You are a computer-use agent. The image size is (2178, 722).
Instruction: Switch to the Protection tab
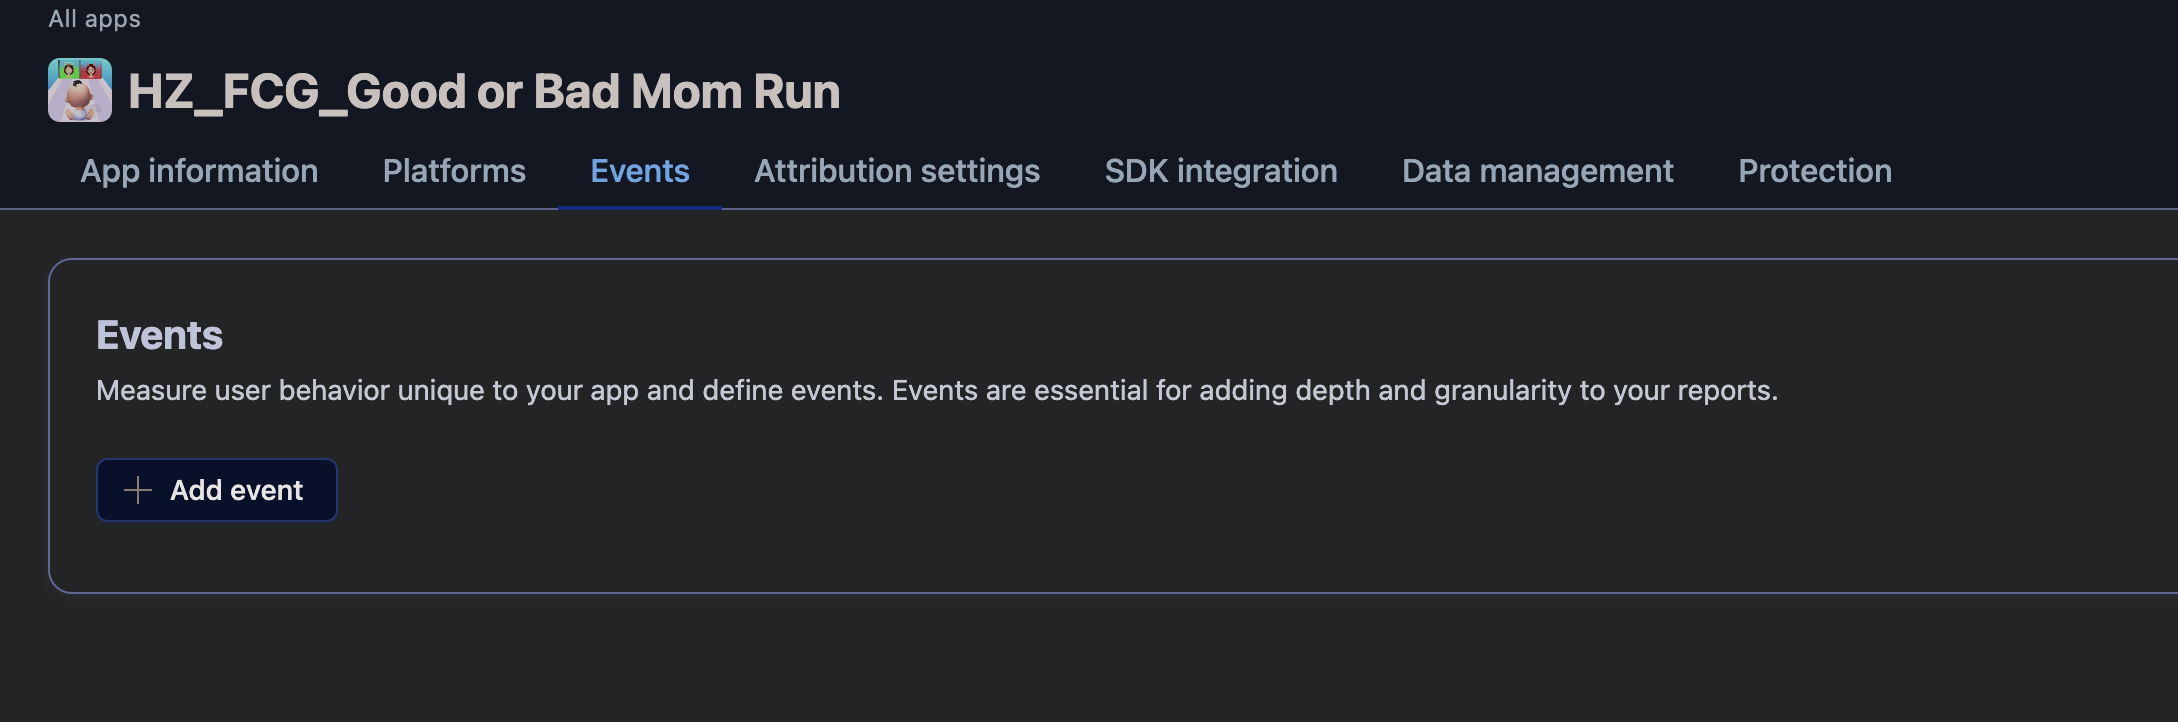click(1814, 171)
